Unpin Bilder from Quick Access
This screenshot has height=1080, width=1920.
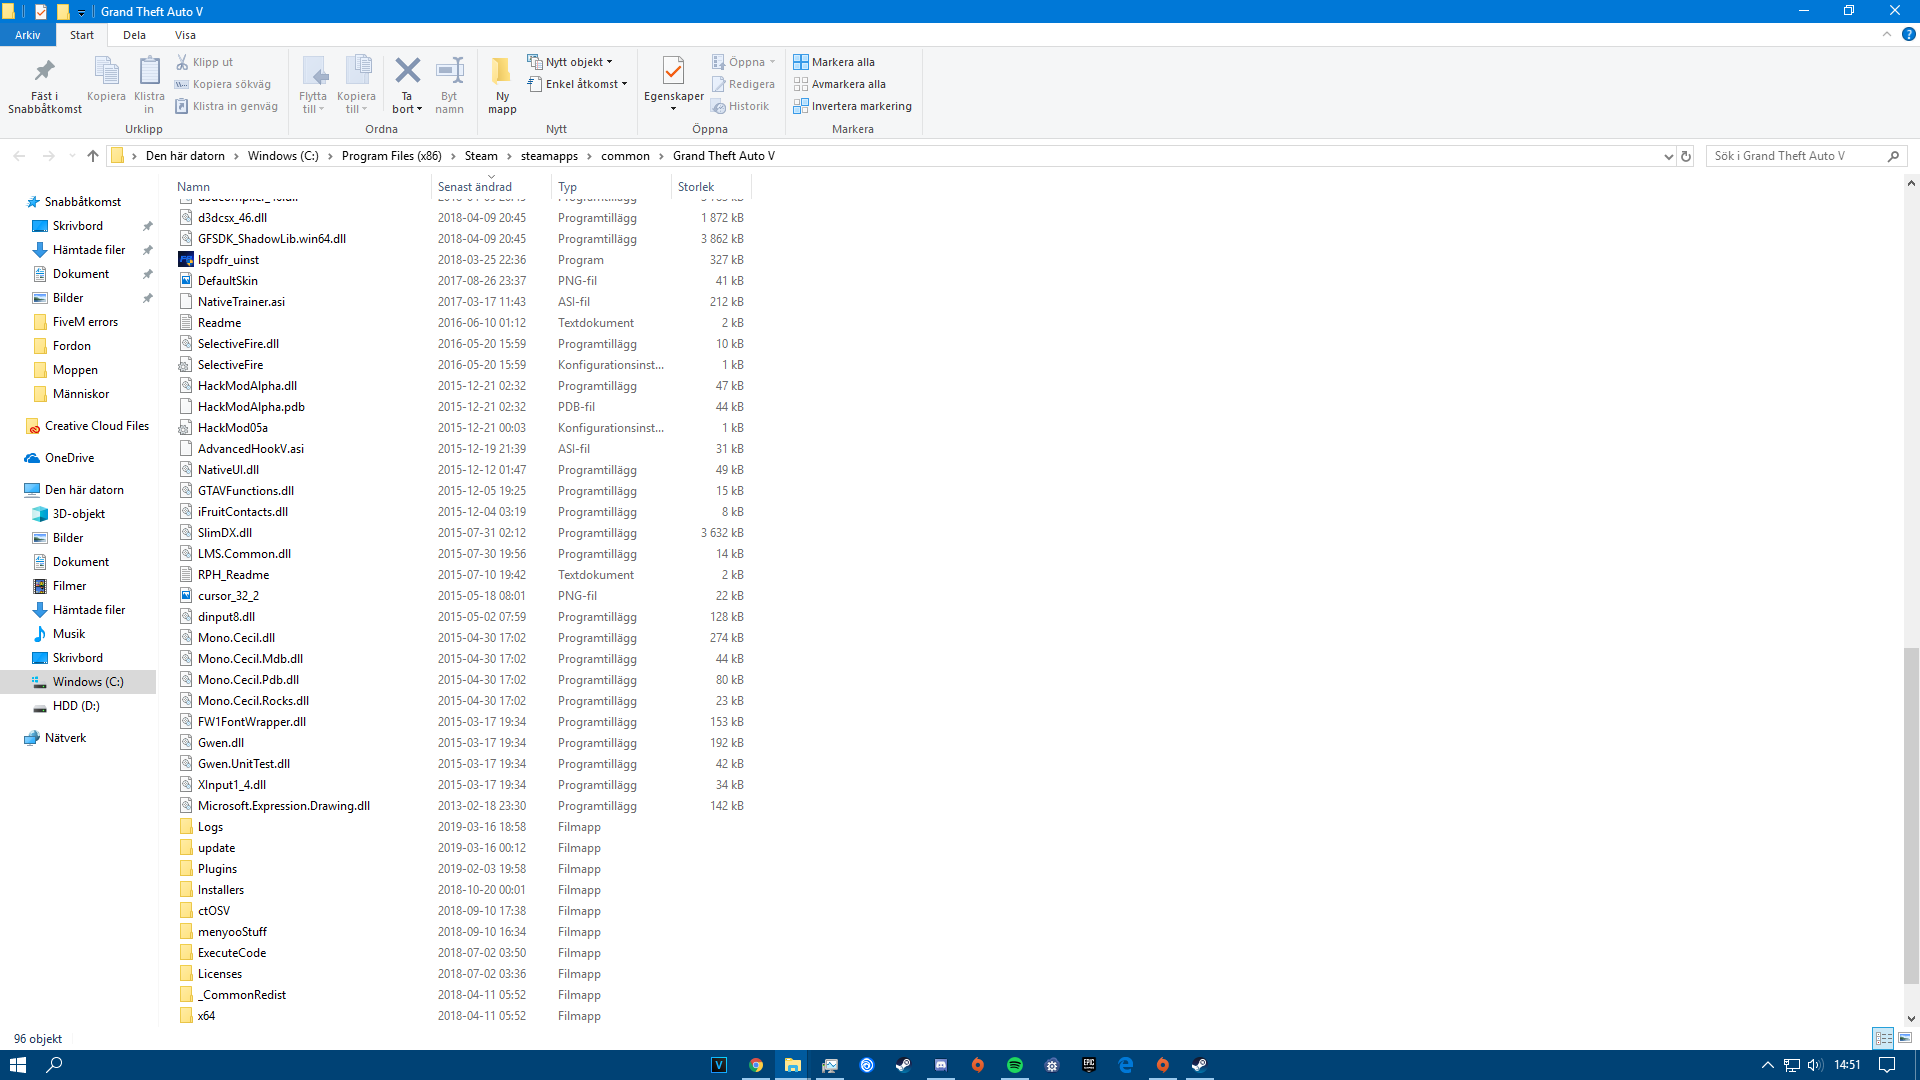click(x=147, y=297)
